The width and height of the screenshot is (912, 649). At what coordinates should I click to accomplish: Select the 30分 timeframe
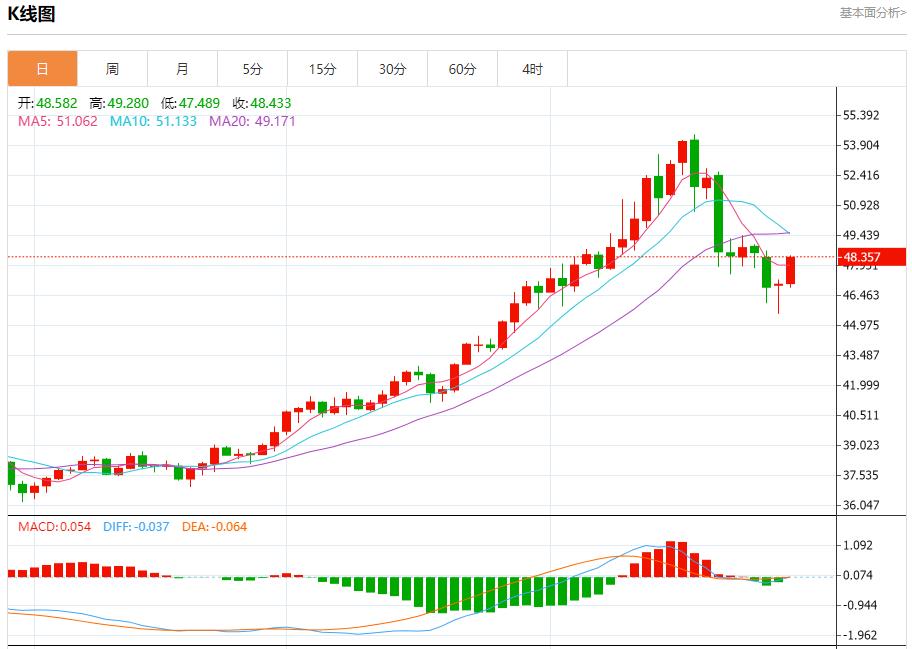393,69
